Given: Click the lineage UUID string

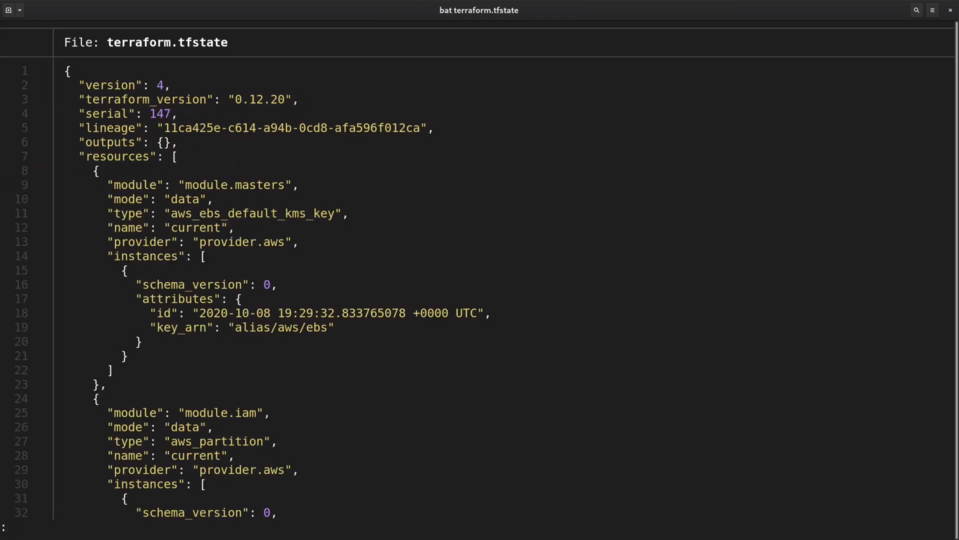Looking at the screenshot, I should coord(292,128).
